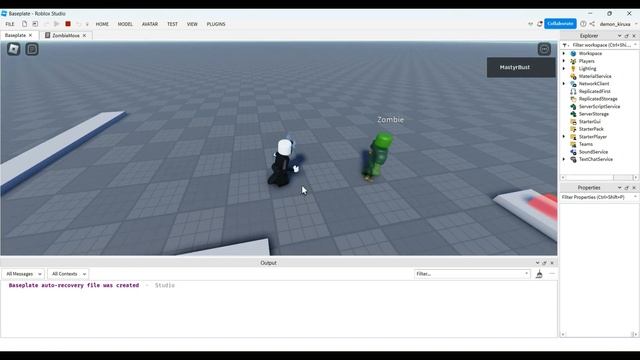640x360 pixels.
Task: Open the Properties panel options chevron
Action: (619, 188)
